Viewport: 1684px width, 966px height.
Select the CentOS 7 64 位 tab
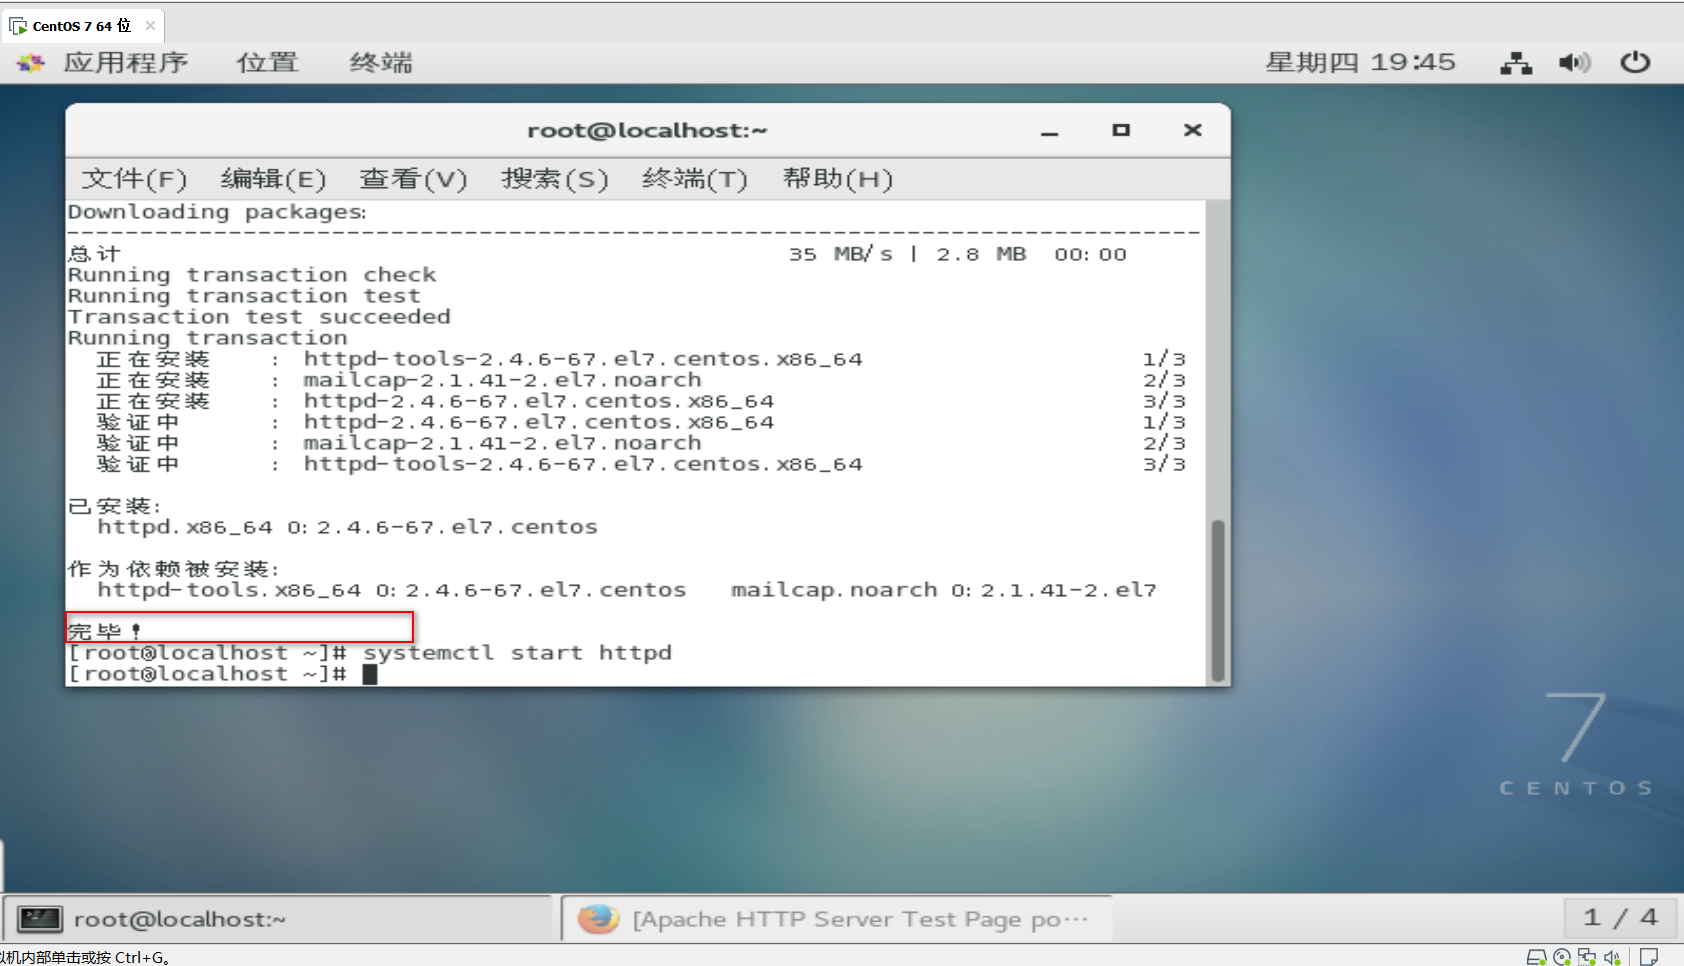coord(75,25)
